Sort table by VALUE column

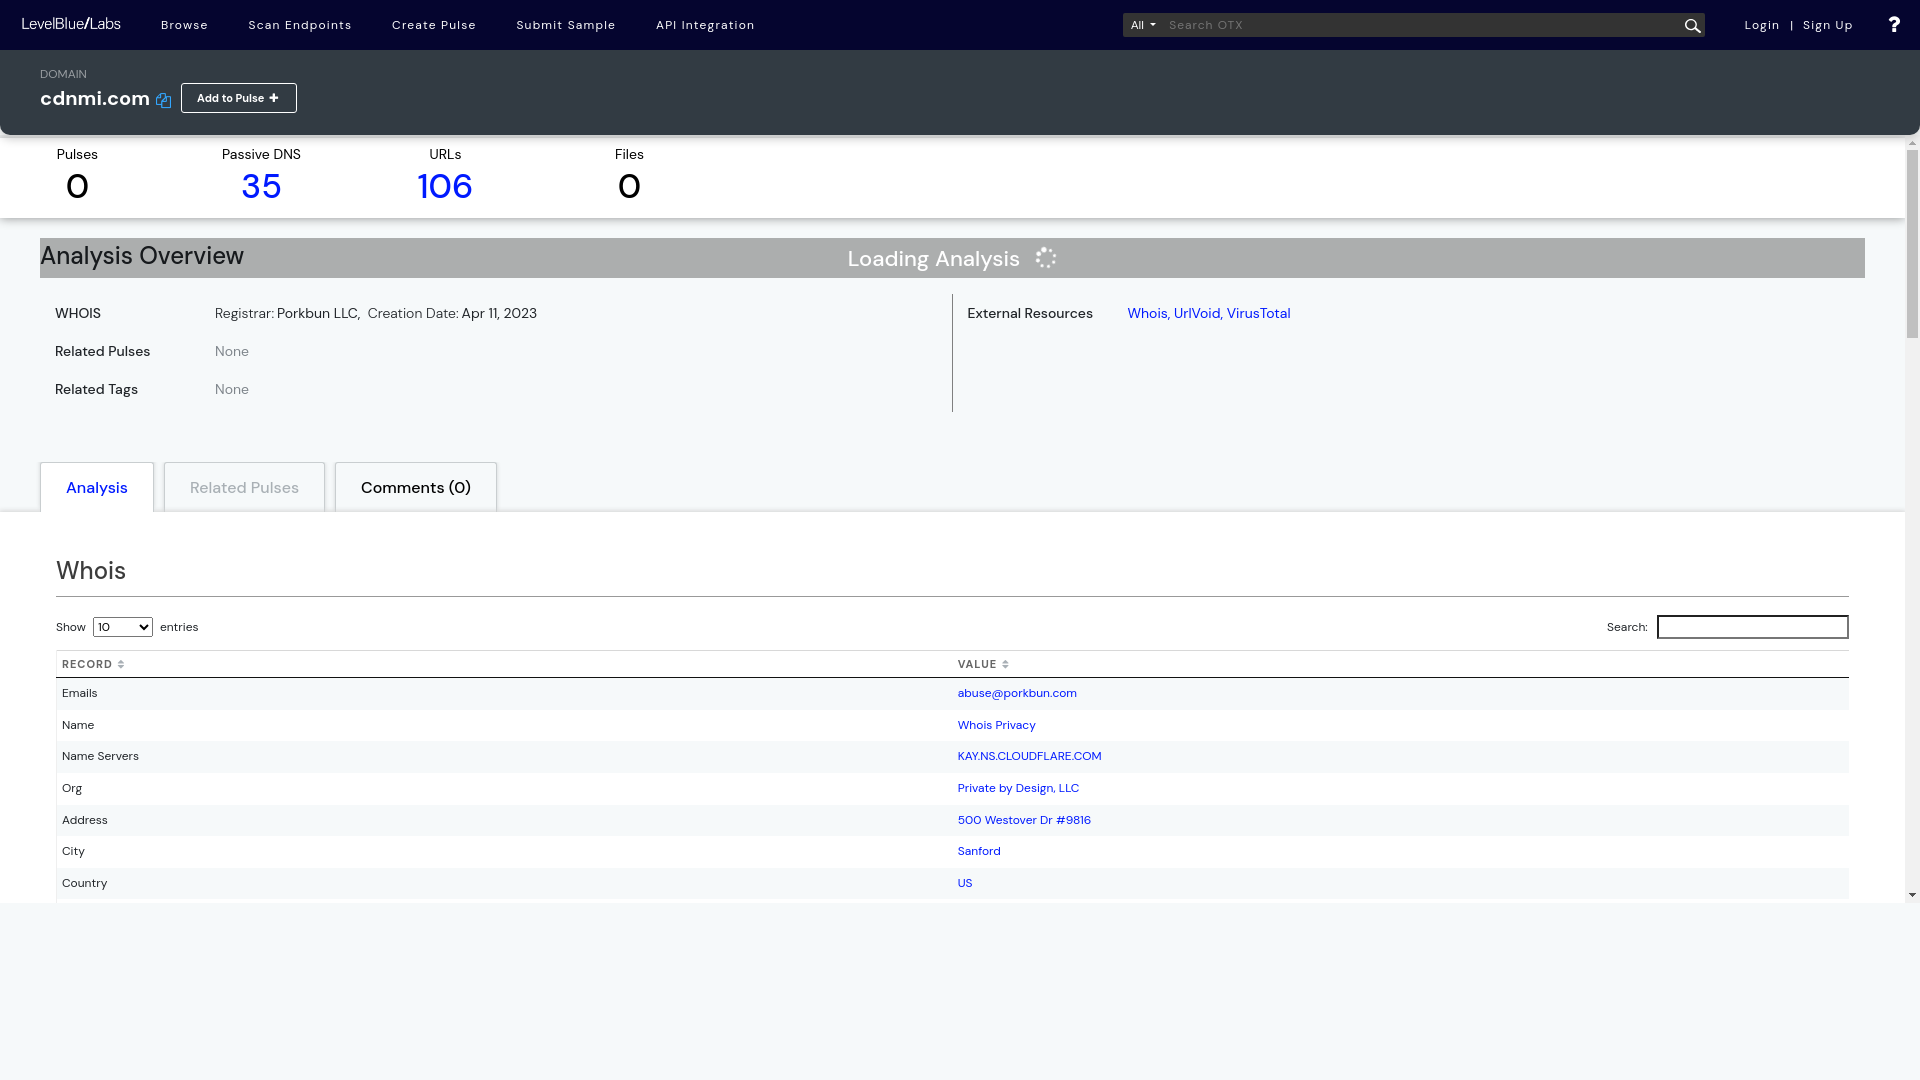click(983, 664)
